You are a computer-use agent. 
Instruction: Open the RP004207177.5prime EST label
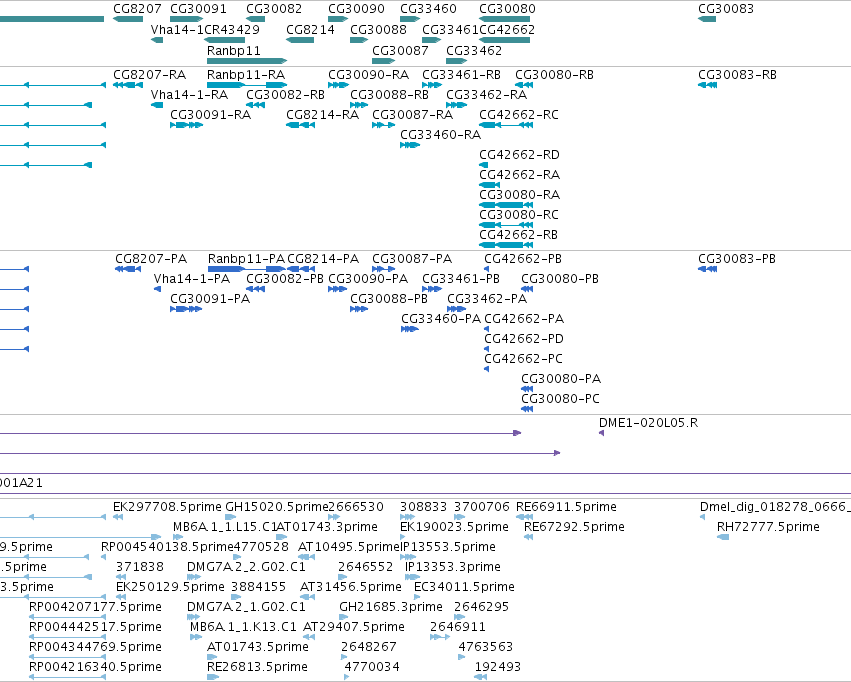pos(95,606)
